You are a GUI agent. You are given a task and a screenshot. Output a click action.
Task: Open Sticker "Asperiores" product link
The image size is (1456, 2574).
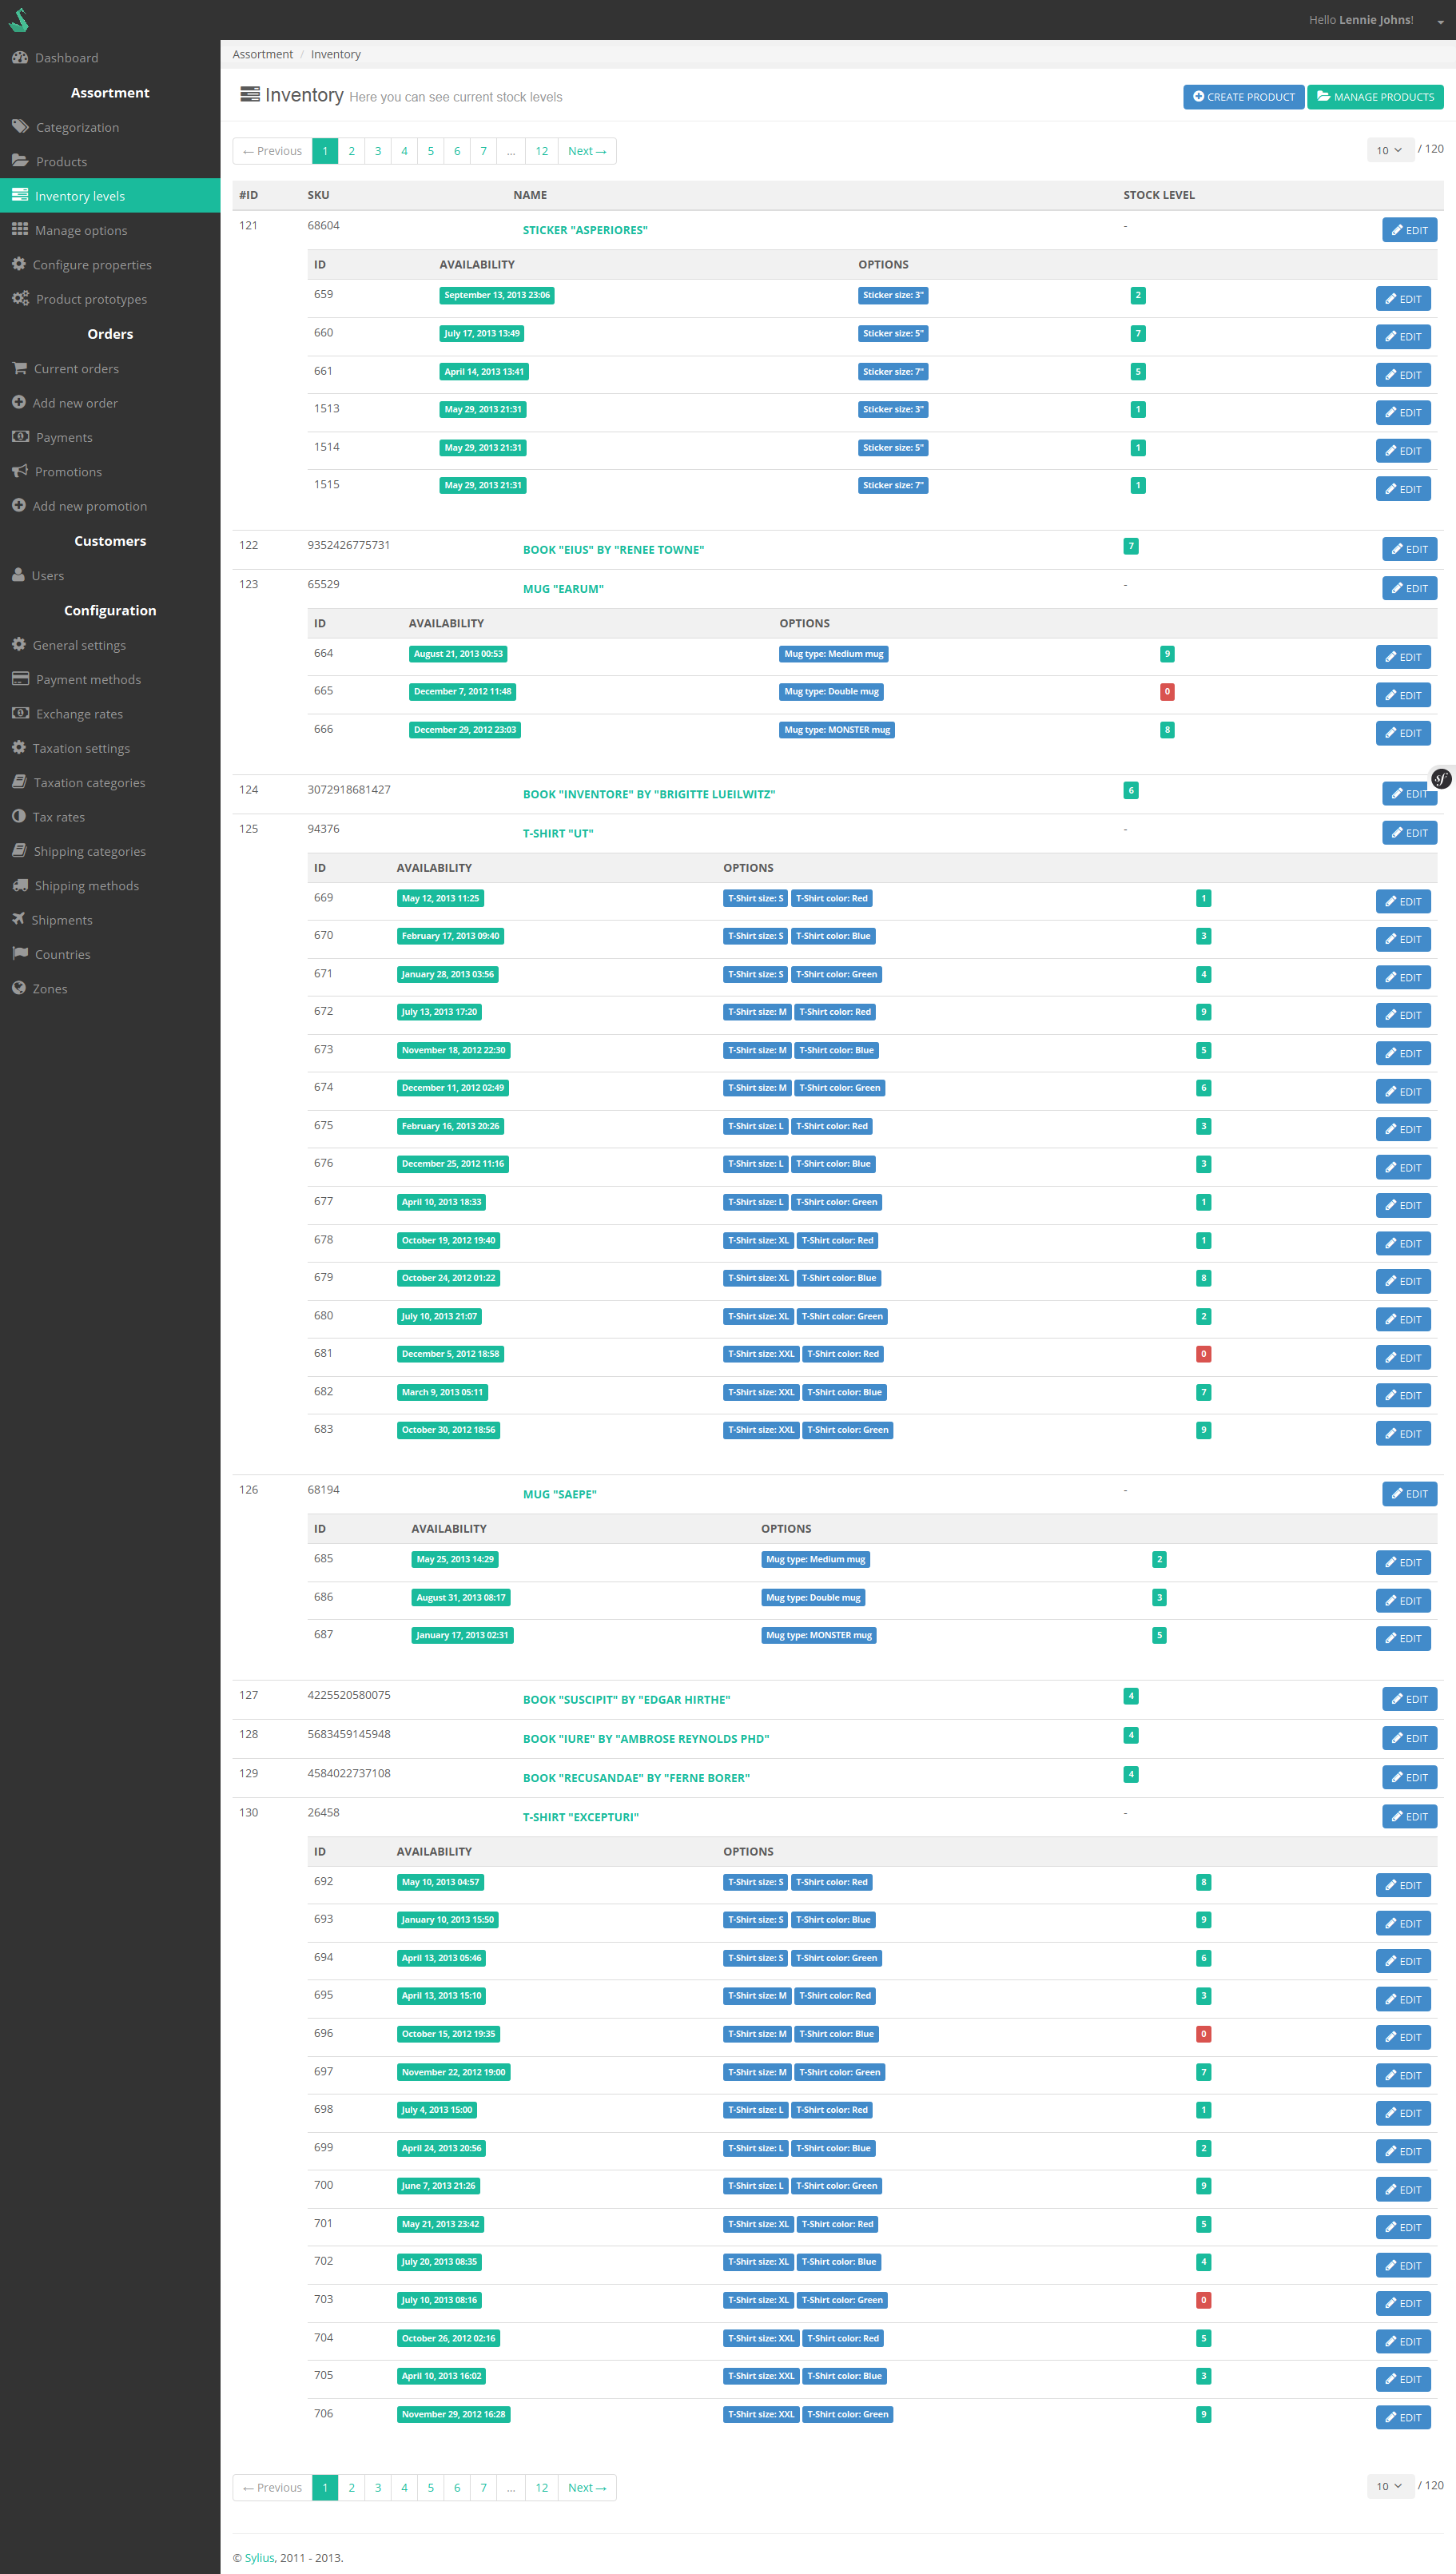[585, 230]
